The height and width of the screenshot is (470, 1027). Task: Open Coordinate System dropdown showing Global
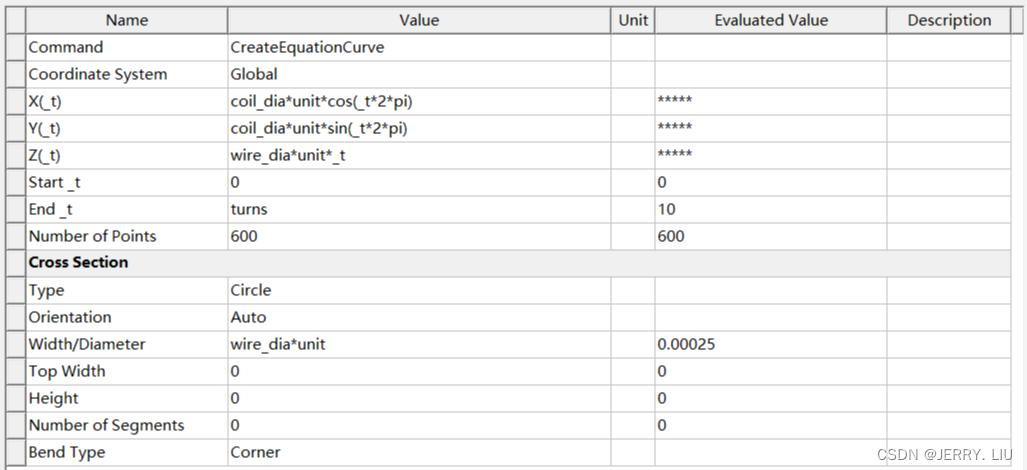click(419, 75)
